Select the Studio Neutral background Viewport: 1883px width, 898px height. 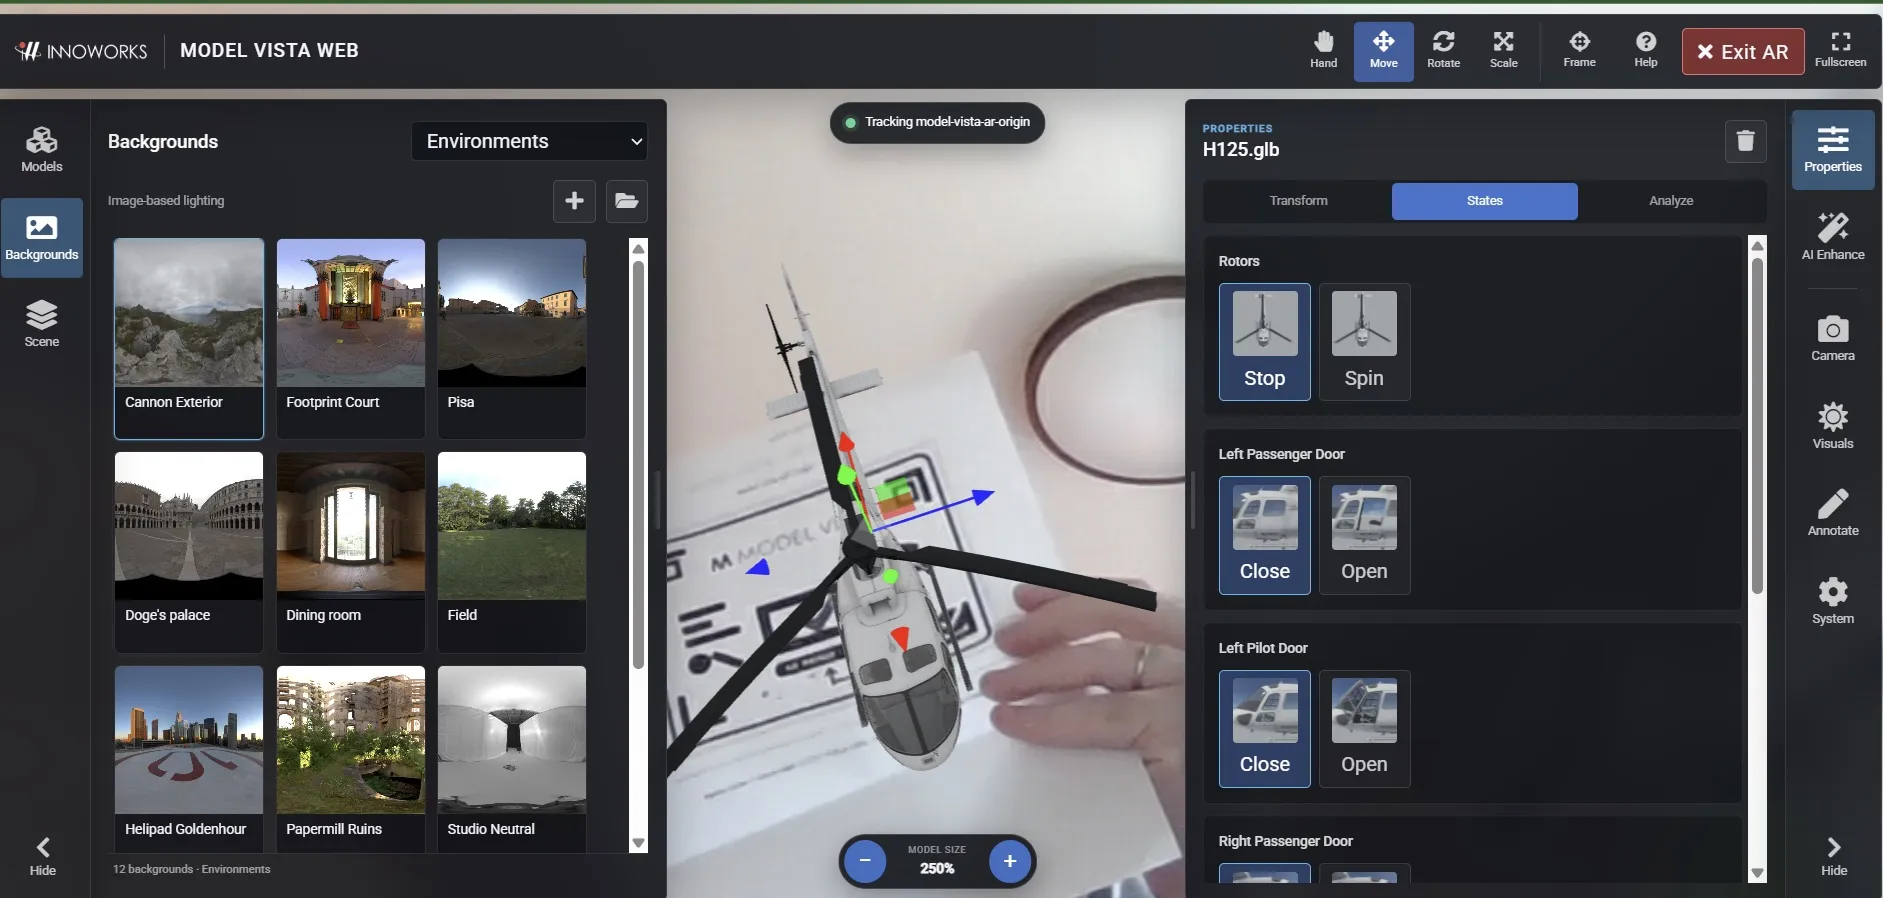512,759
